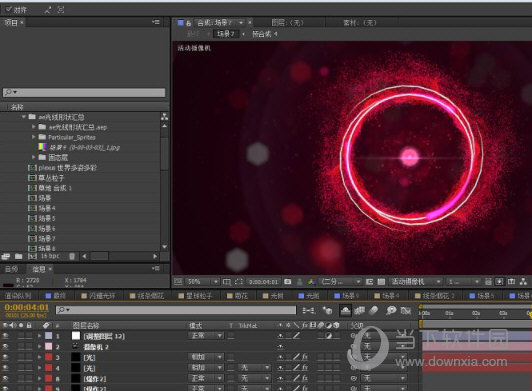Toggle fast previews icon in viewer
This screenshot has width=532, height=391.
(499, 282)
